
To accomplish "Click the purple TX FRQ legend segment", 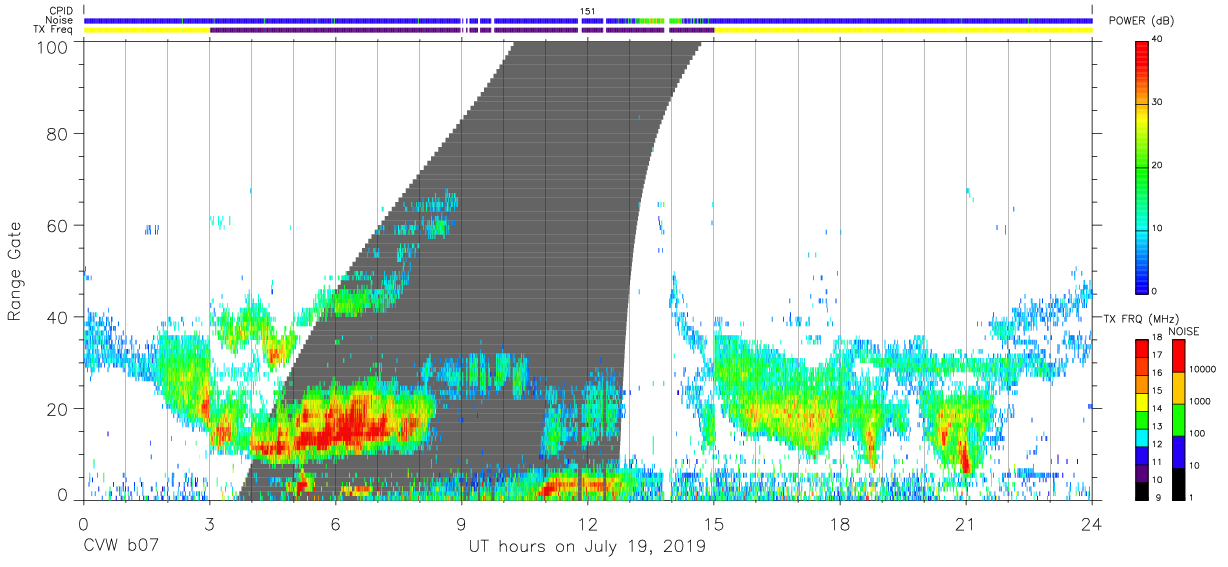I will pyautogui.click(x=1143, y=474).
